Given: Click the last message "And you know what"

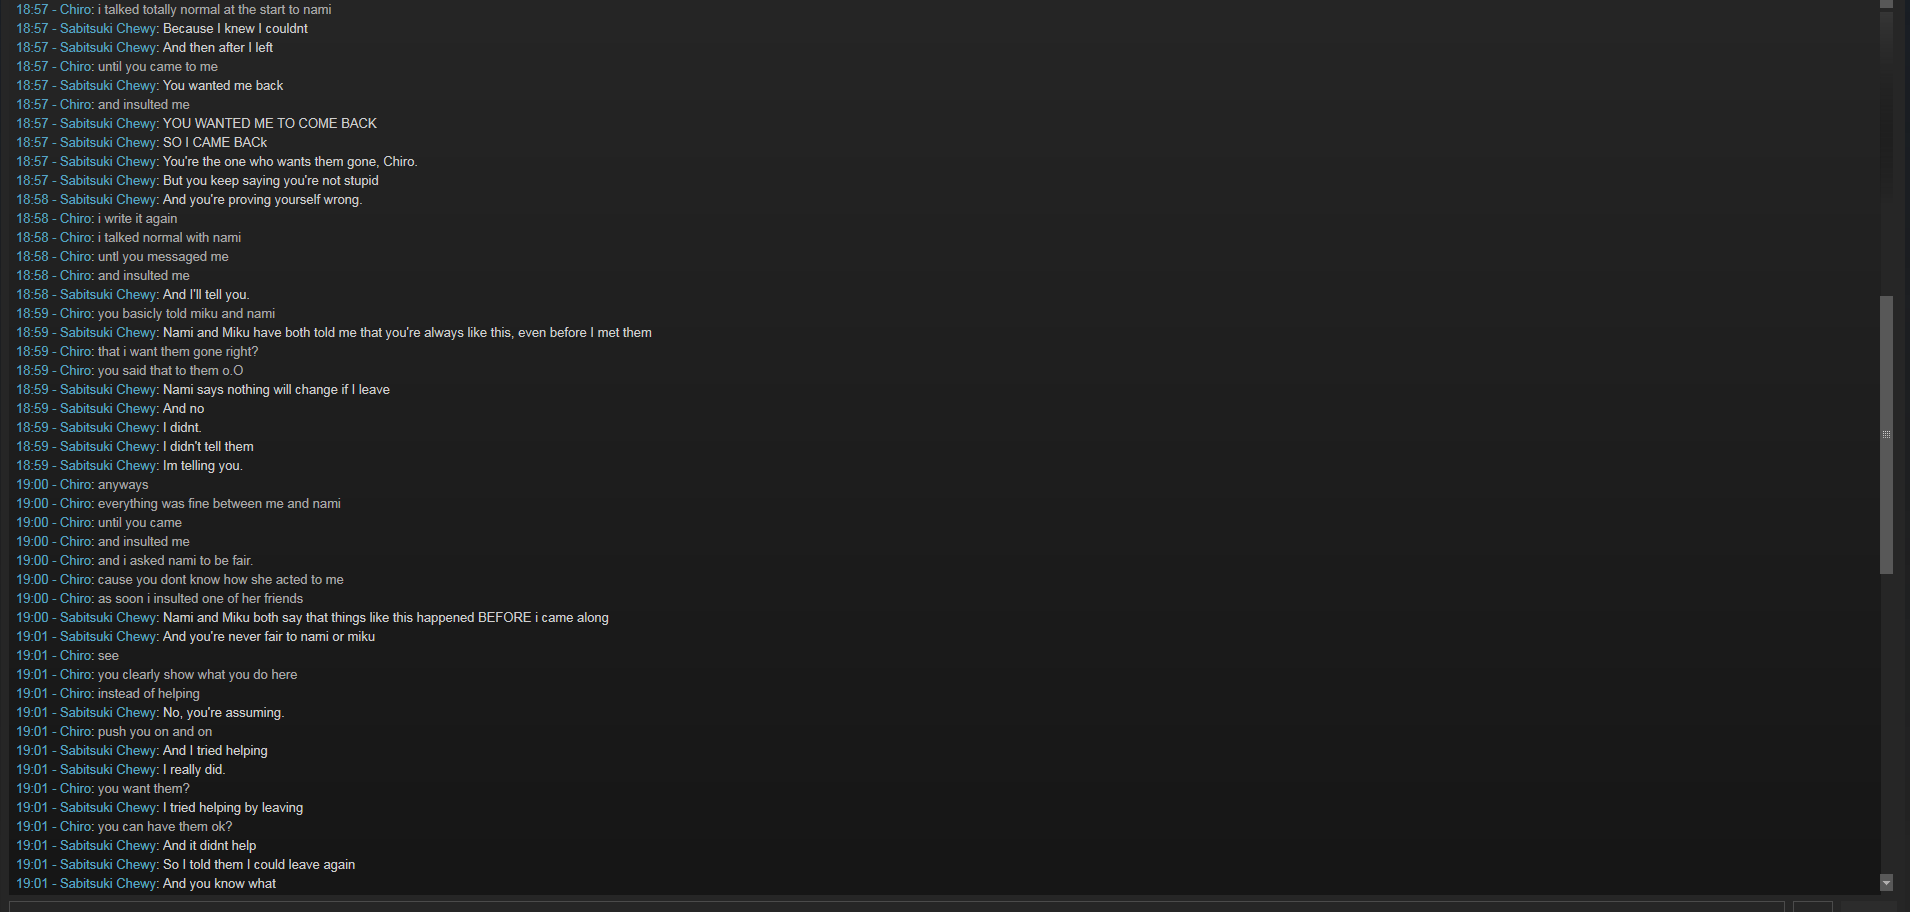Looking at the screenshot, I should 219,883.
